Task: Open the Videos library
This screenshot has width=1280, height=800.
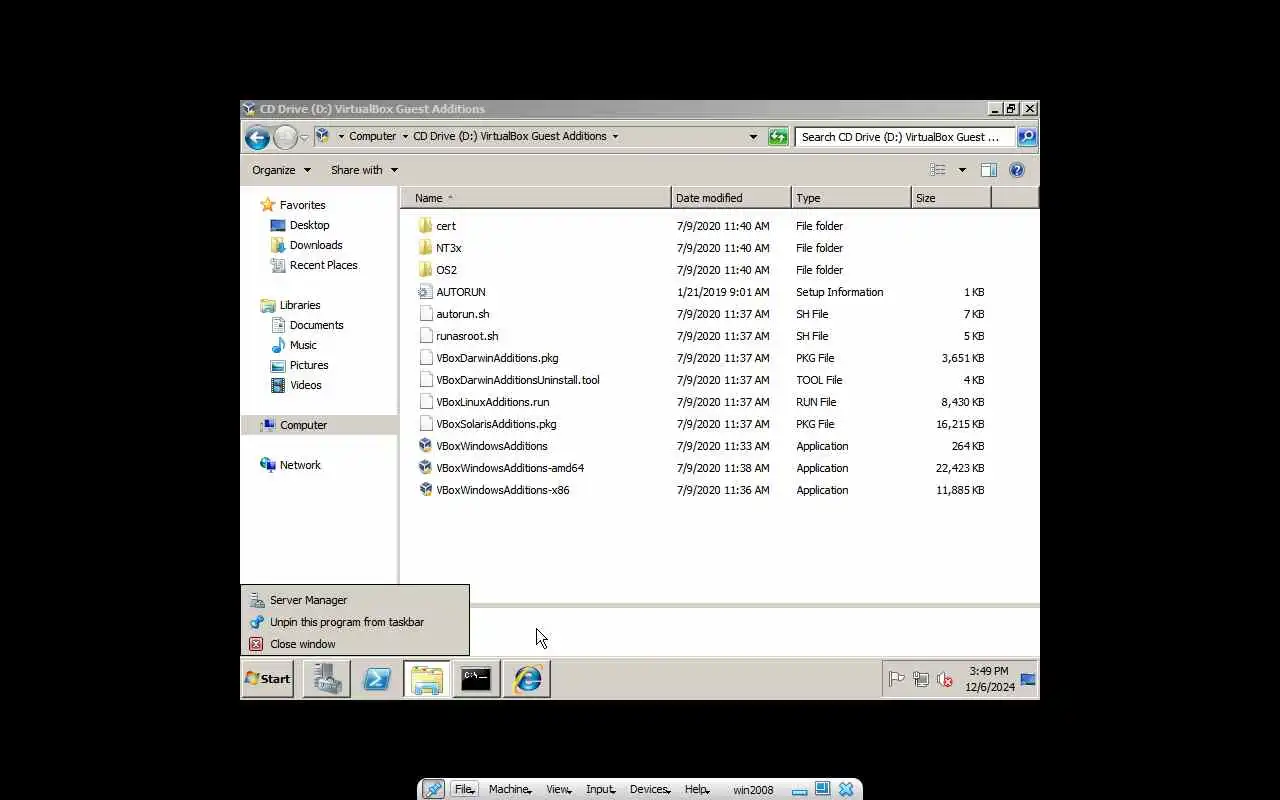Action: tap(306, 385)
